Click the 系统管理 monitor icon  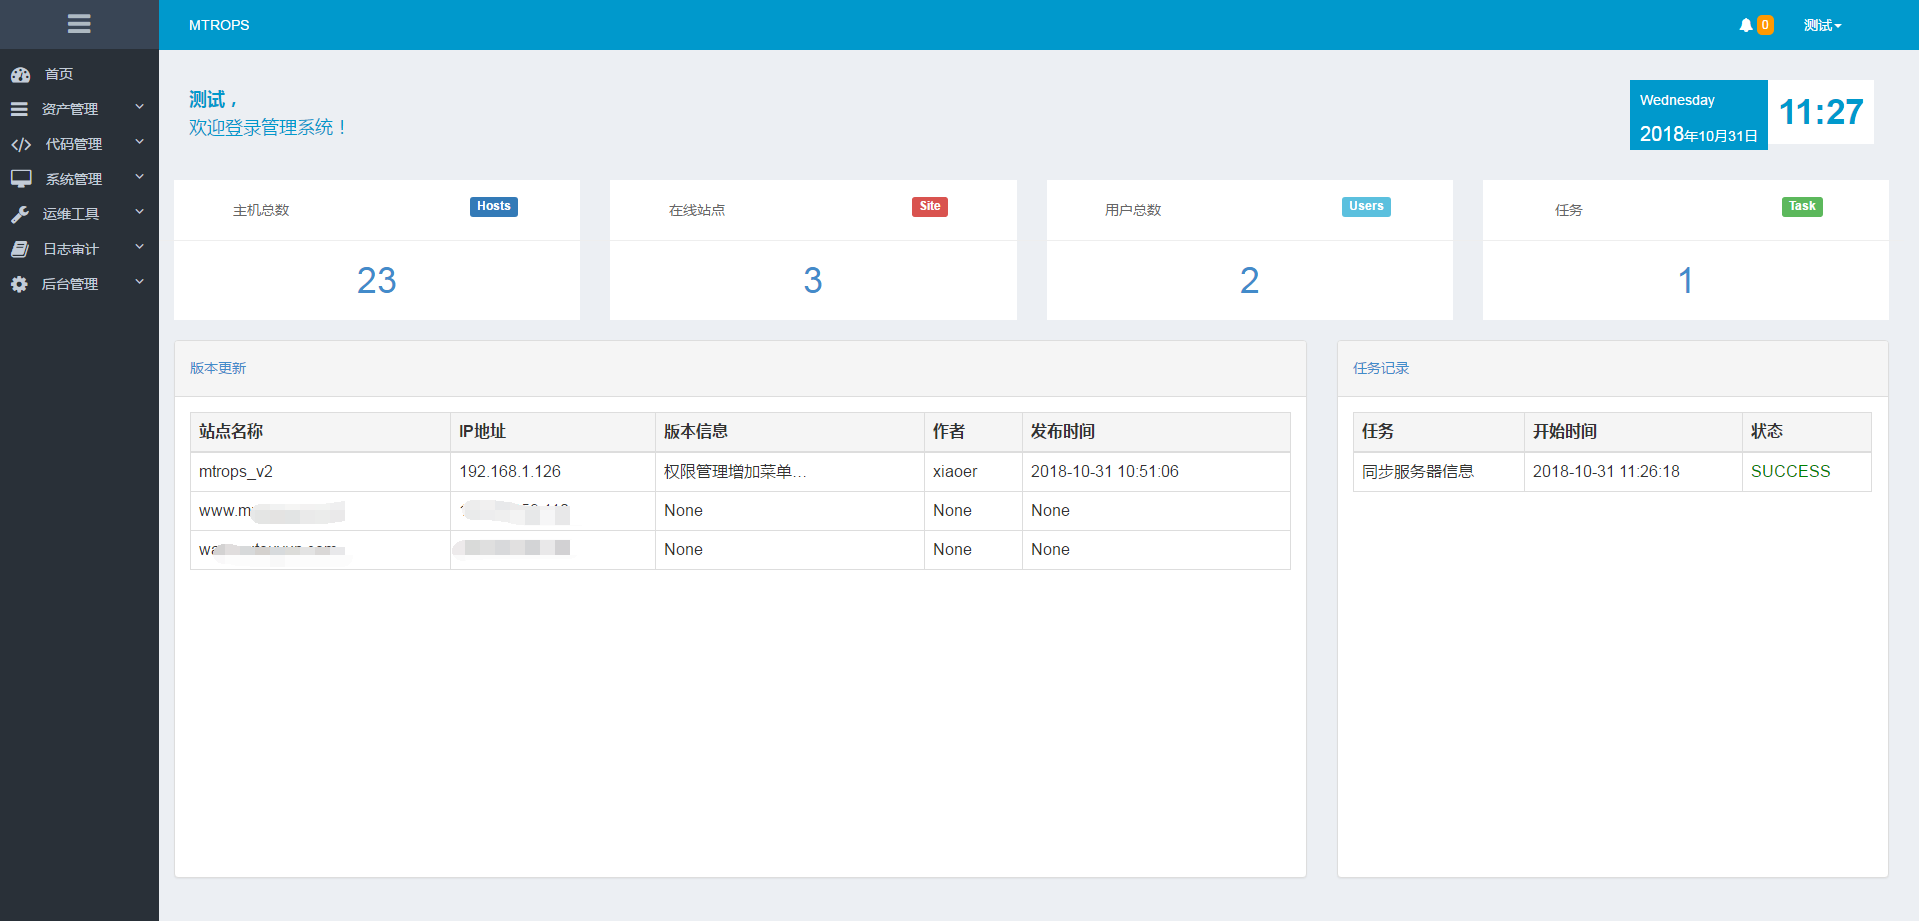21,179
